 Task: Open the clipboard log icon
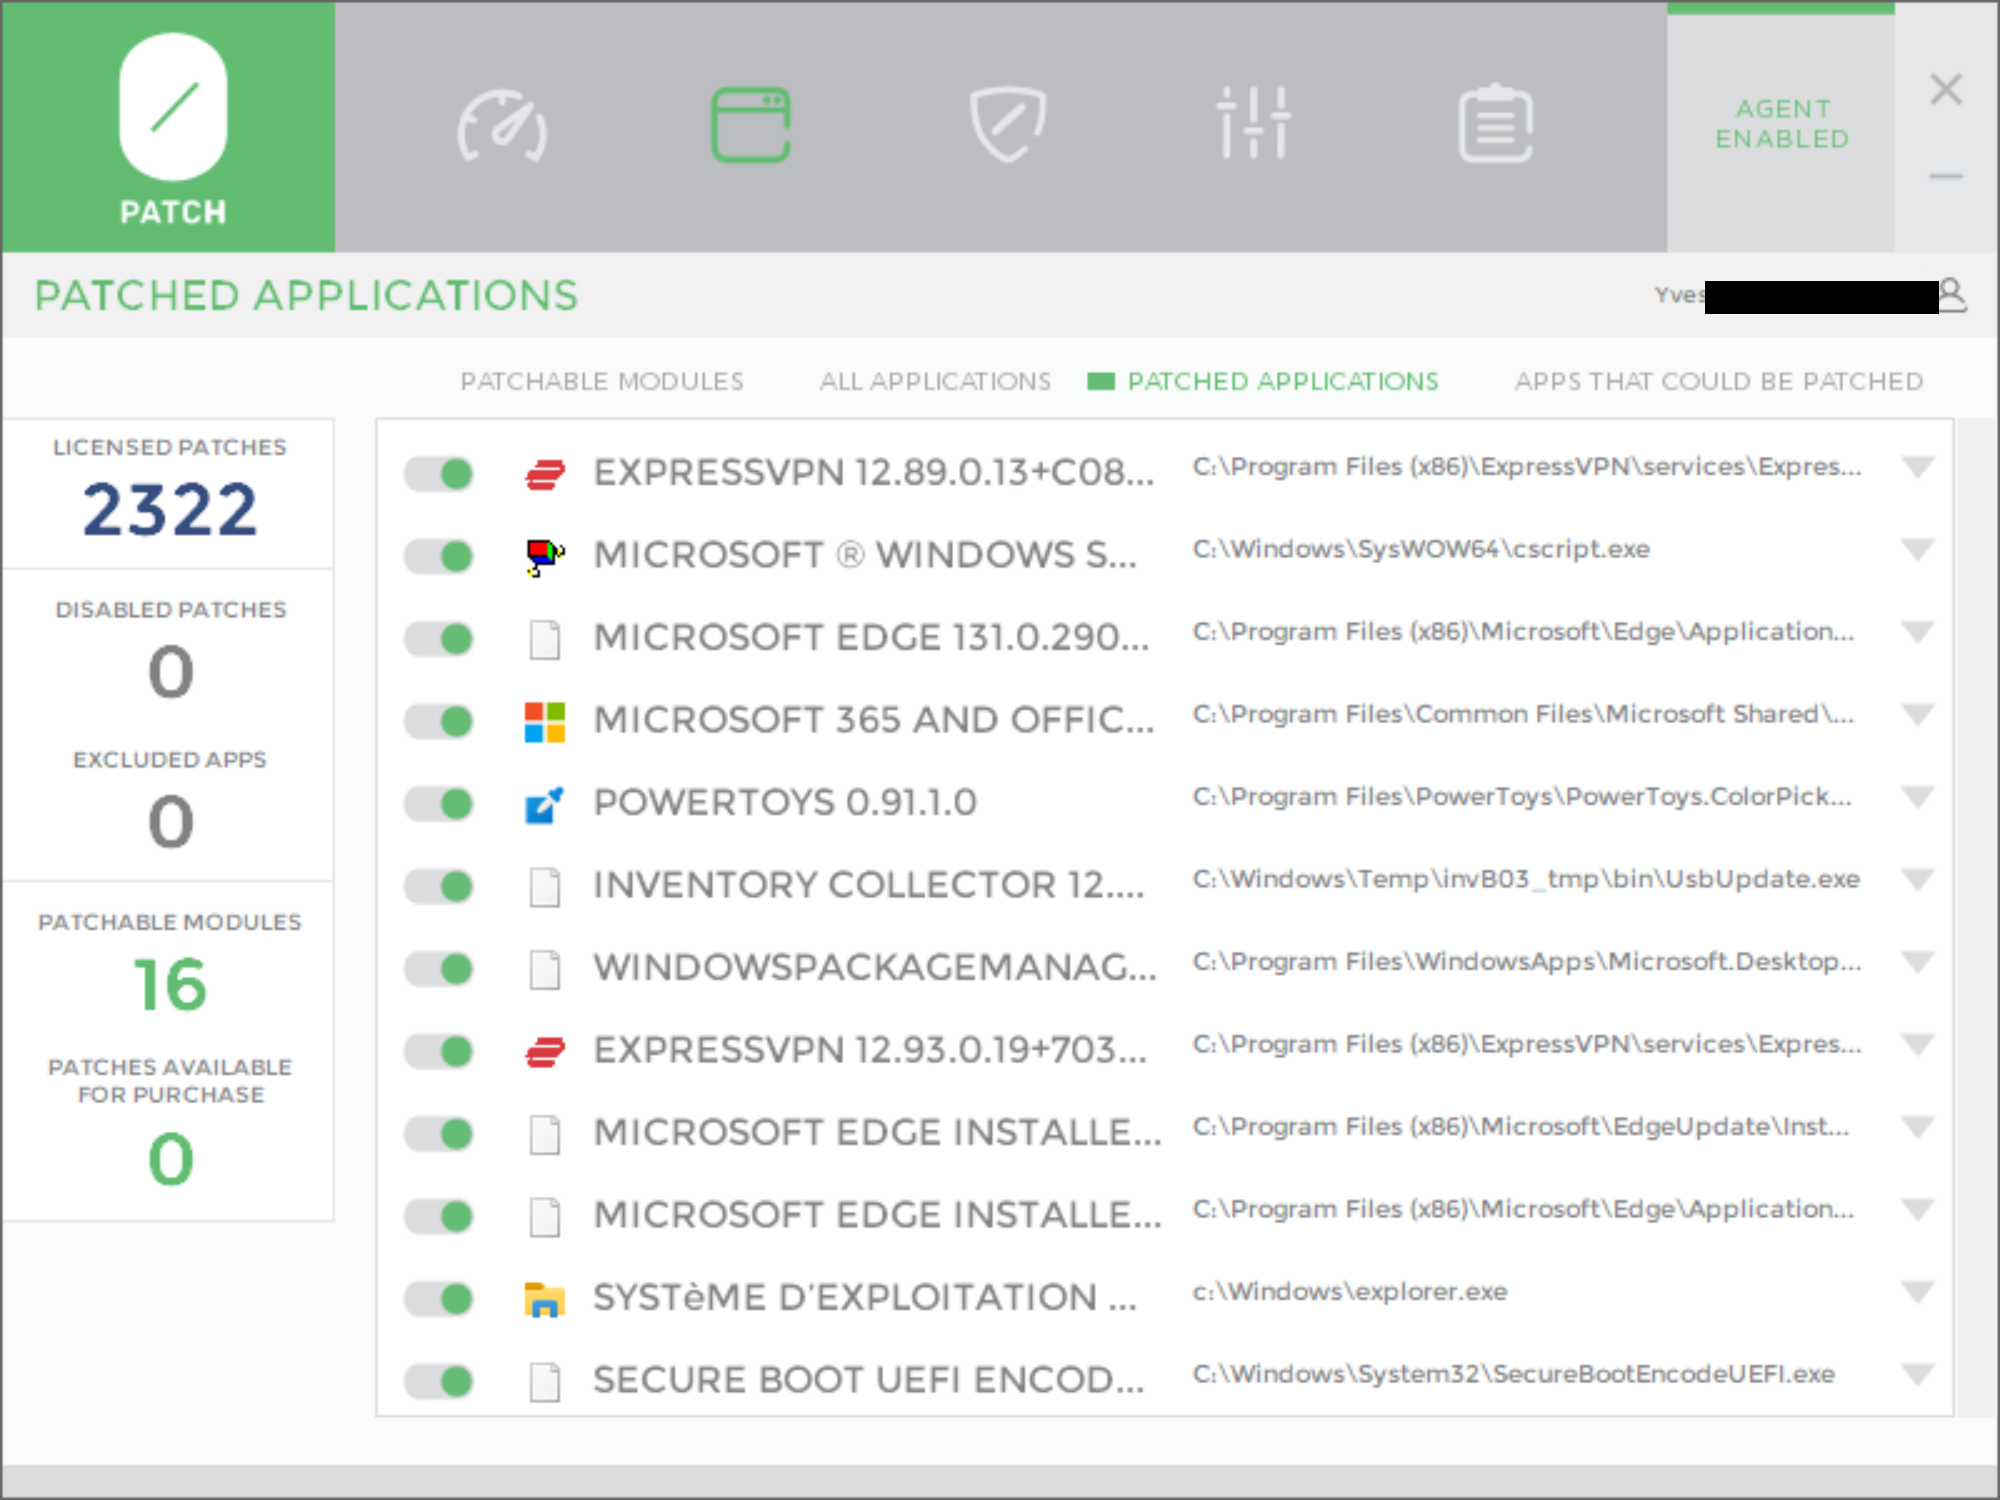[x=1496, y=123]
